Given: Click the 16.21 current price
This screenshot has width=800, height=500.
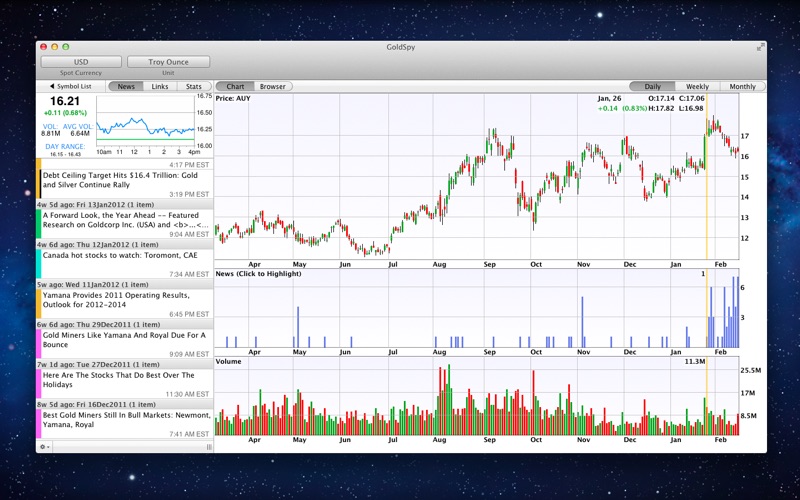Looking at the screenshot, I should pos(65,102).
